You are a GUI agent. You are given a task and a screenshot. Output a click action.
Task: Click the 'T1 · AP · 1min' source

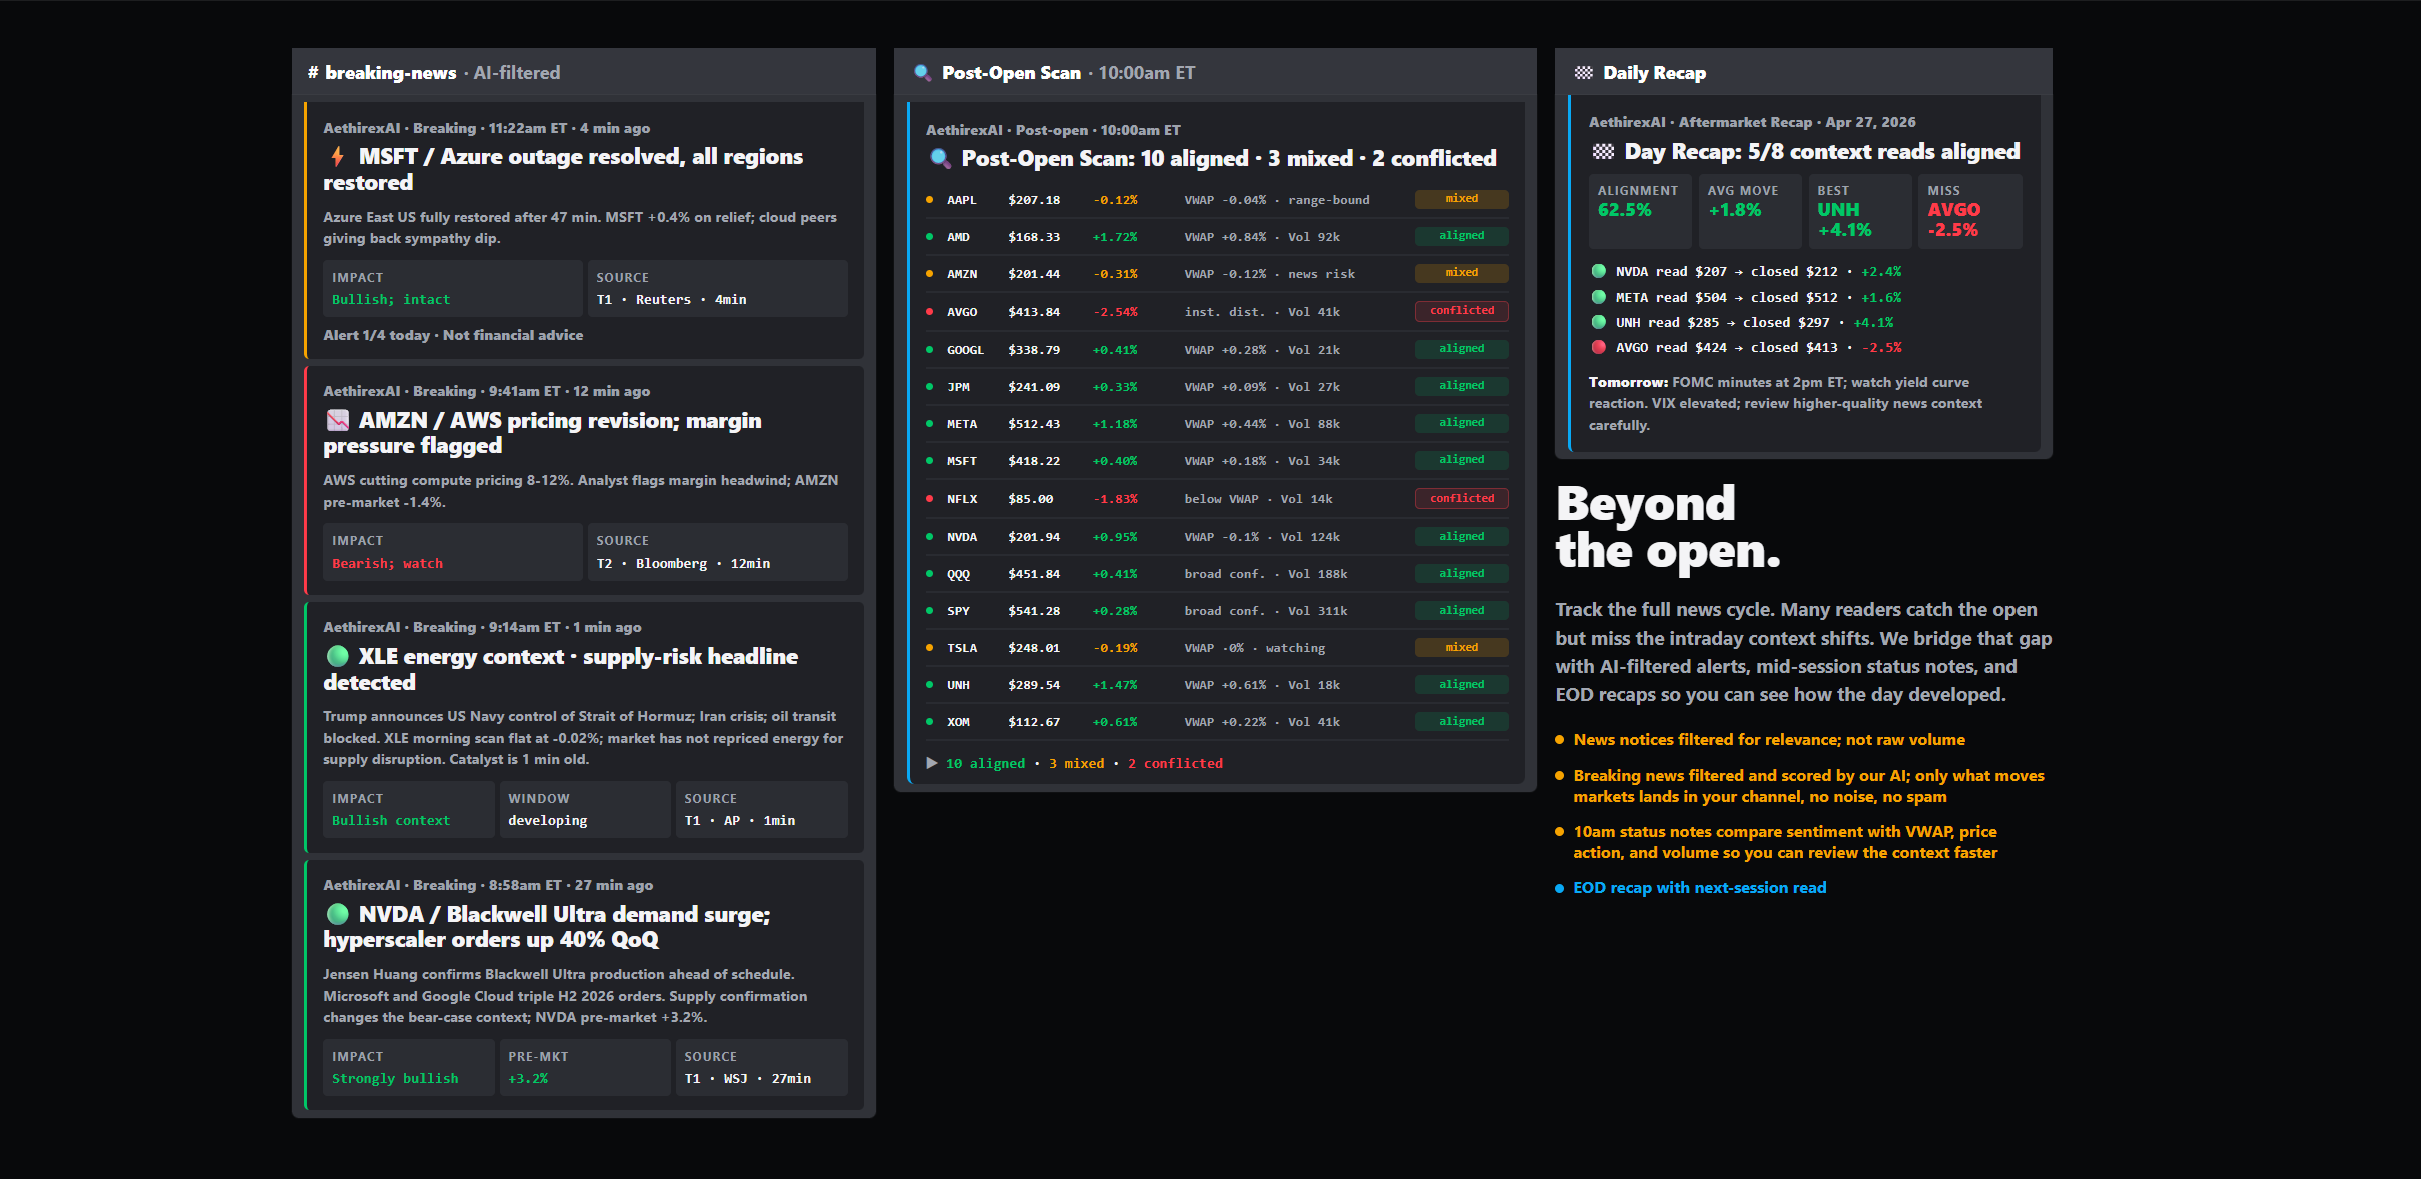click(739, 821)
